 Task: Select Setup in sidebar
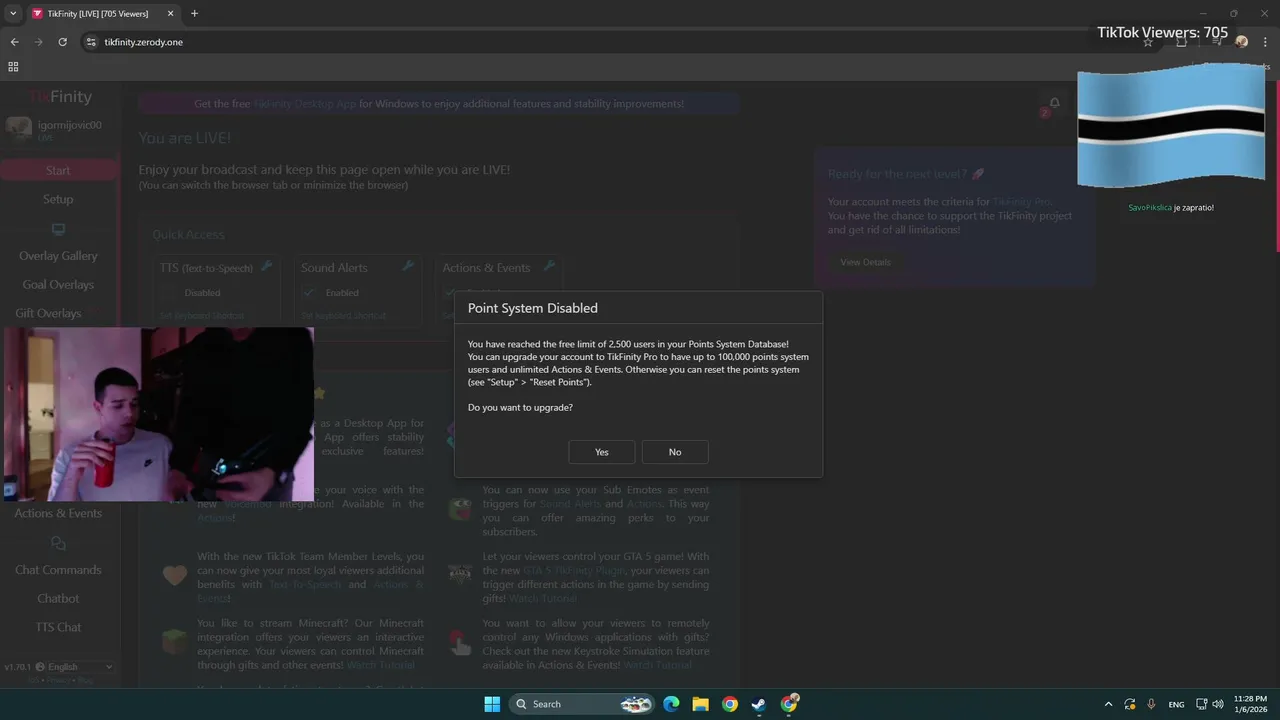tap(58, 199)
